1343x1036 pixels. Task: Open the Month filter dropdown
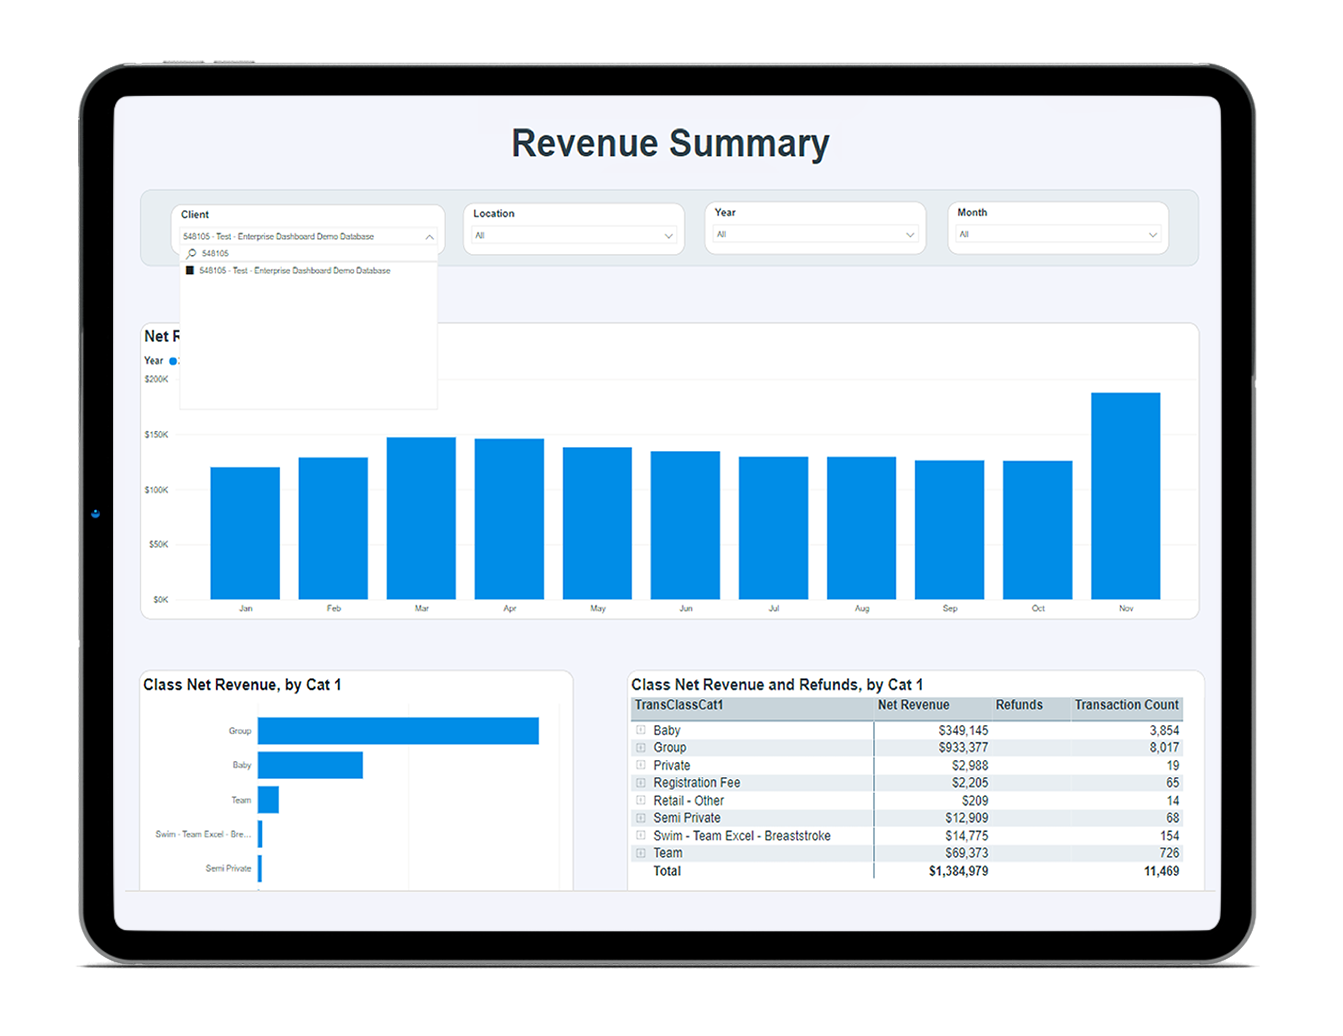click(1058, 235)
